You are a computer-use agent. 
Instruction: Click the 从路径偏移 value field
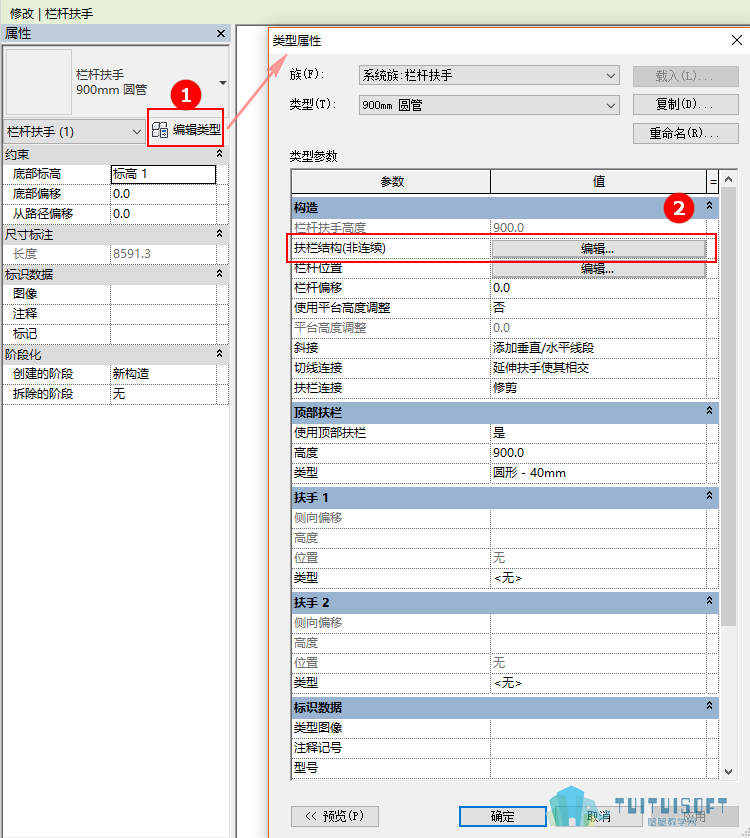(x=164, y=214)
